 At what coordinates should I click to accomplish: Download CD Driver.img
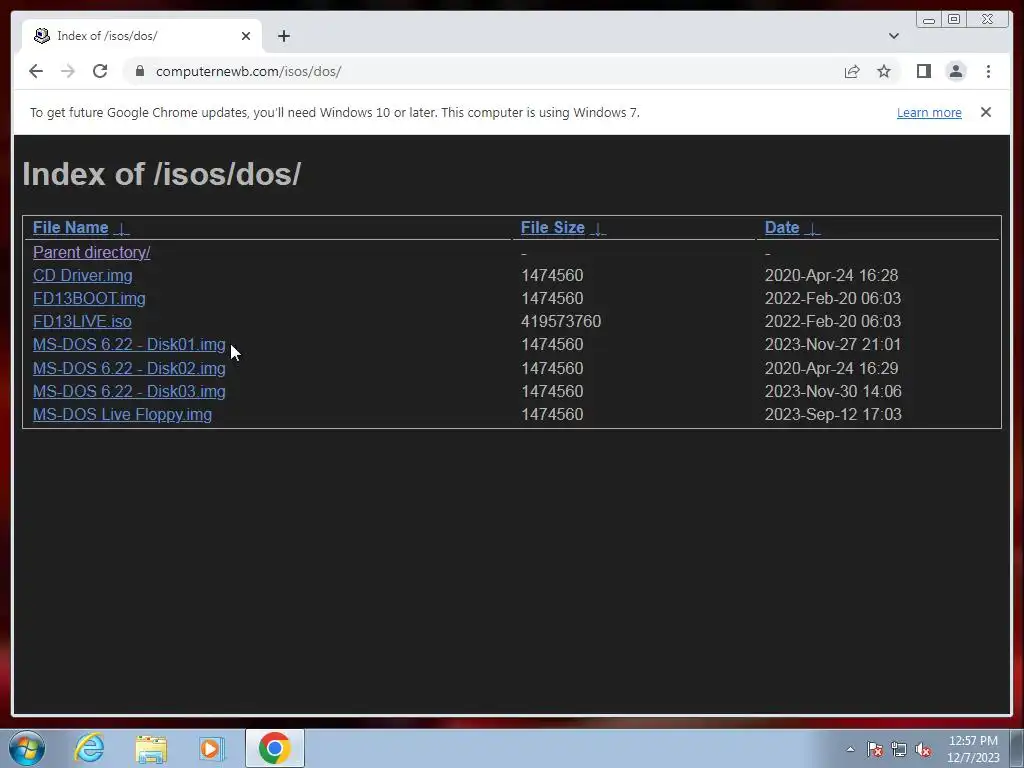(x=82, y=276)
